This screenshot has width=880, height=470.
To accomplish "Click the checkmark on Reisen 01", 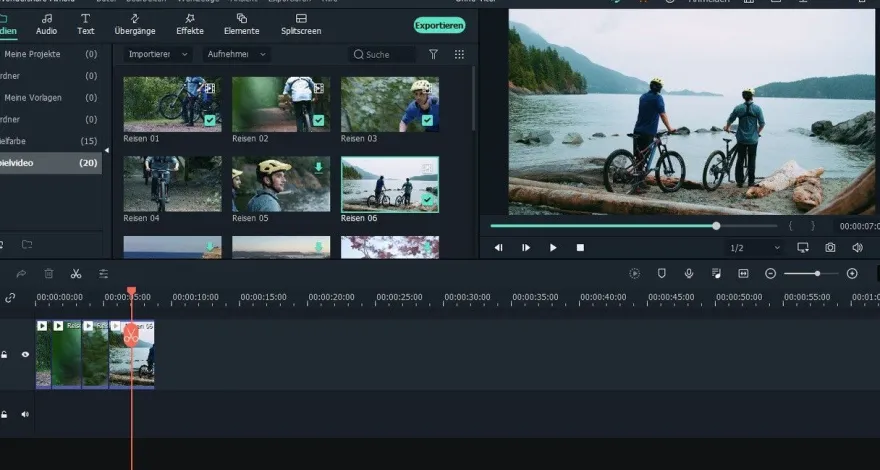I will point(210,120).
